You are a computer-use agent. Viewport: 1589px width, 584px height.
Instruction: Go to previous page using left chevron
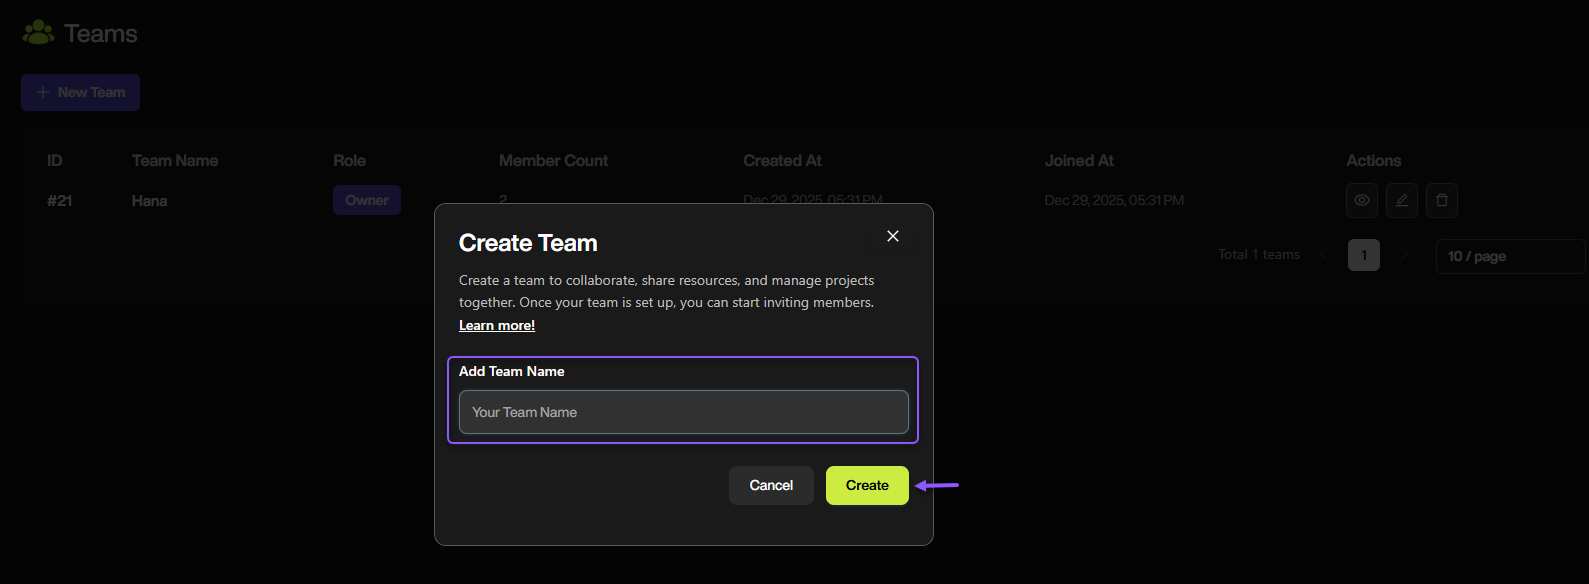(x=1324, y=255)
